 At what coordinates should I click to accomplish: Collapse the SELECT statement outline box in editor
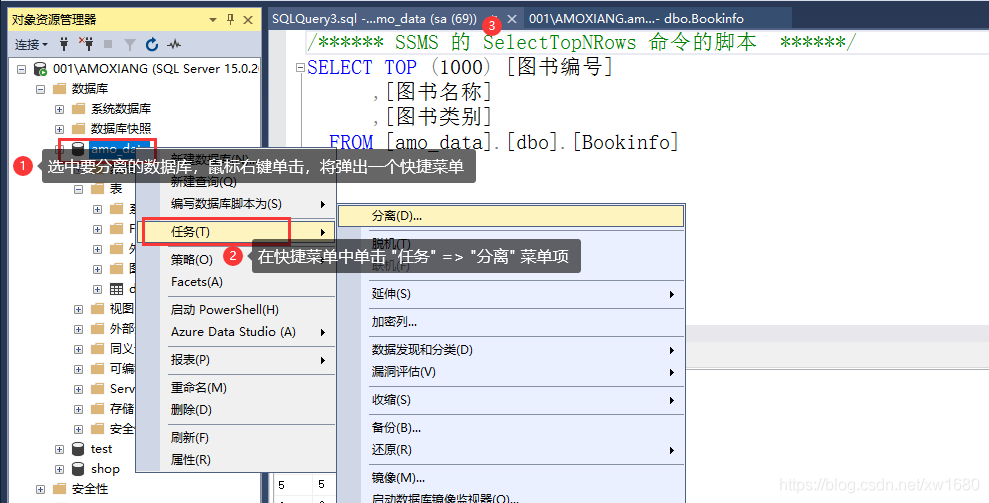click(299, 68)
